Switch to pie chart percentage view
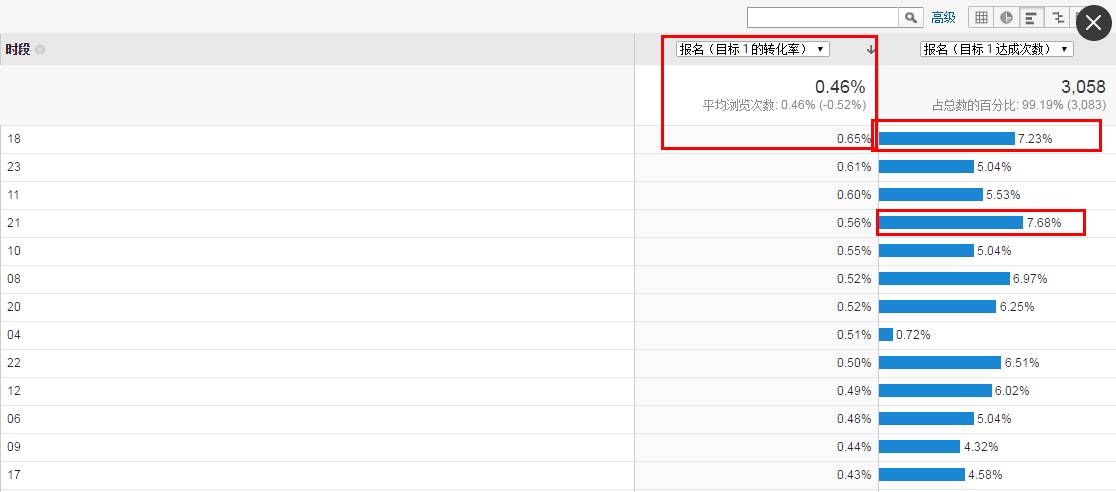The width and height of the screenshot is (1116, 492). 1006,18
